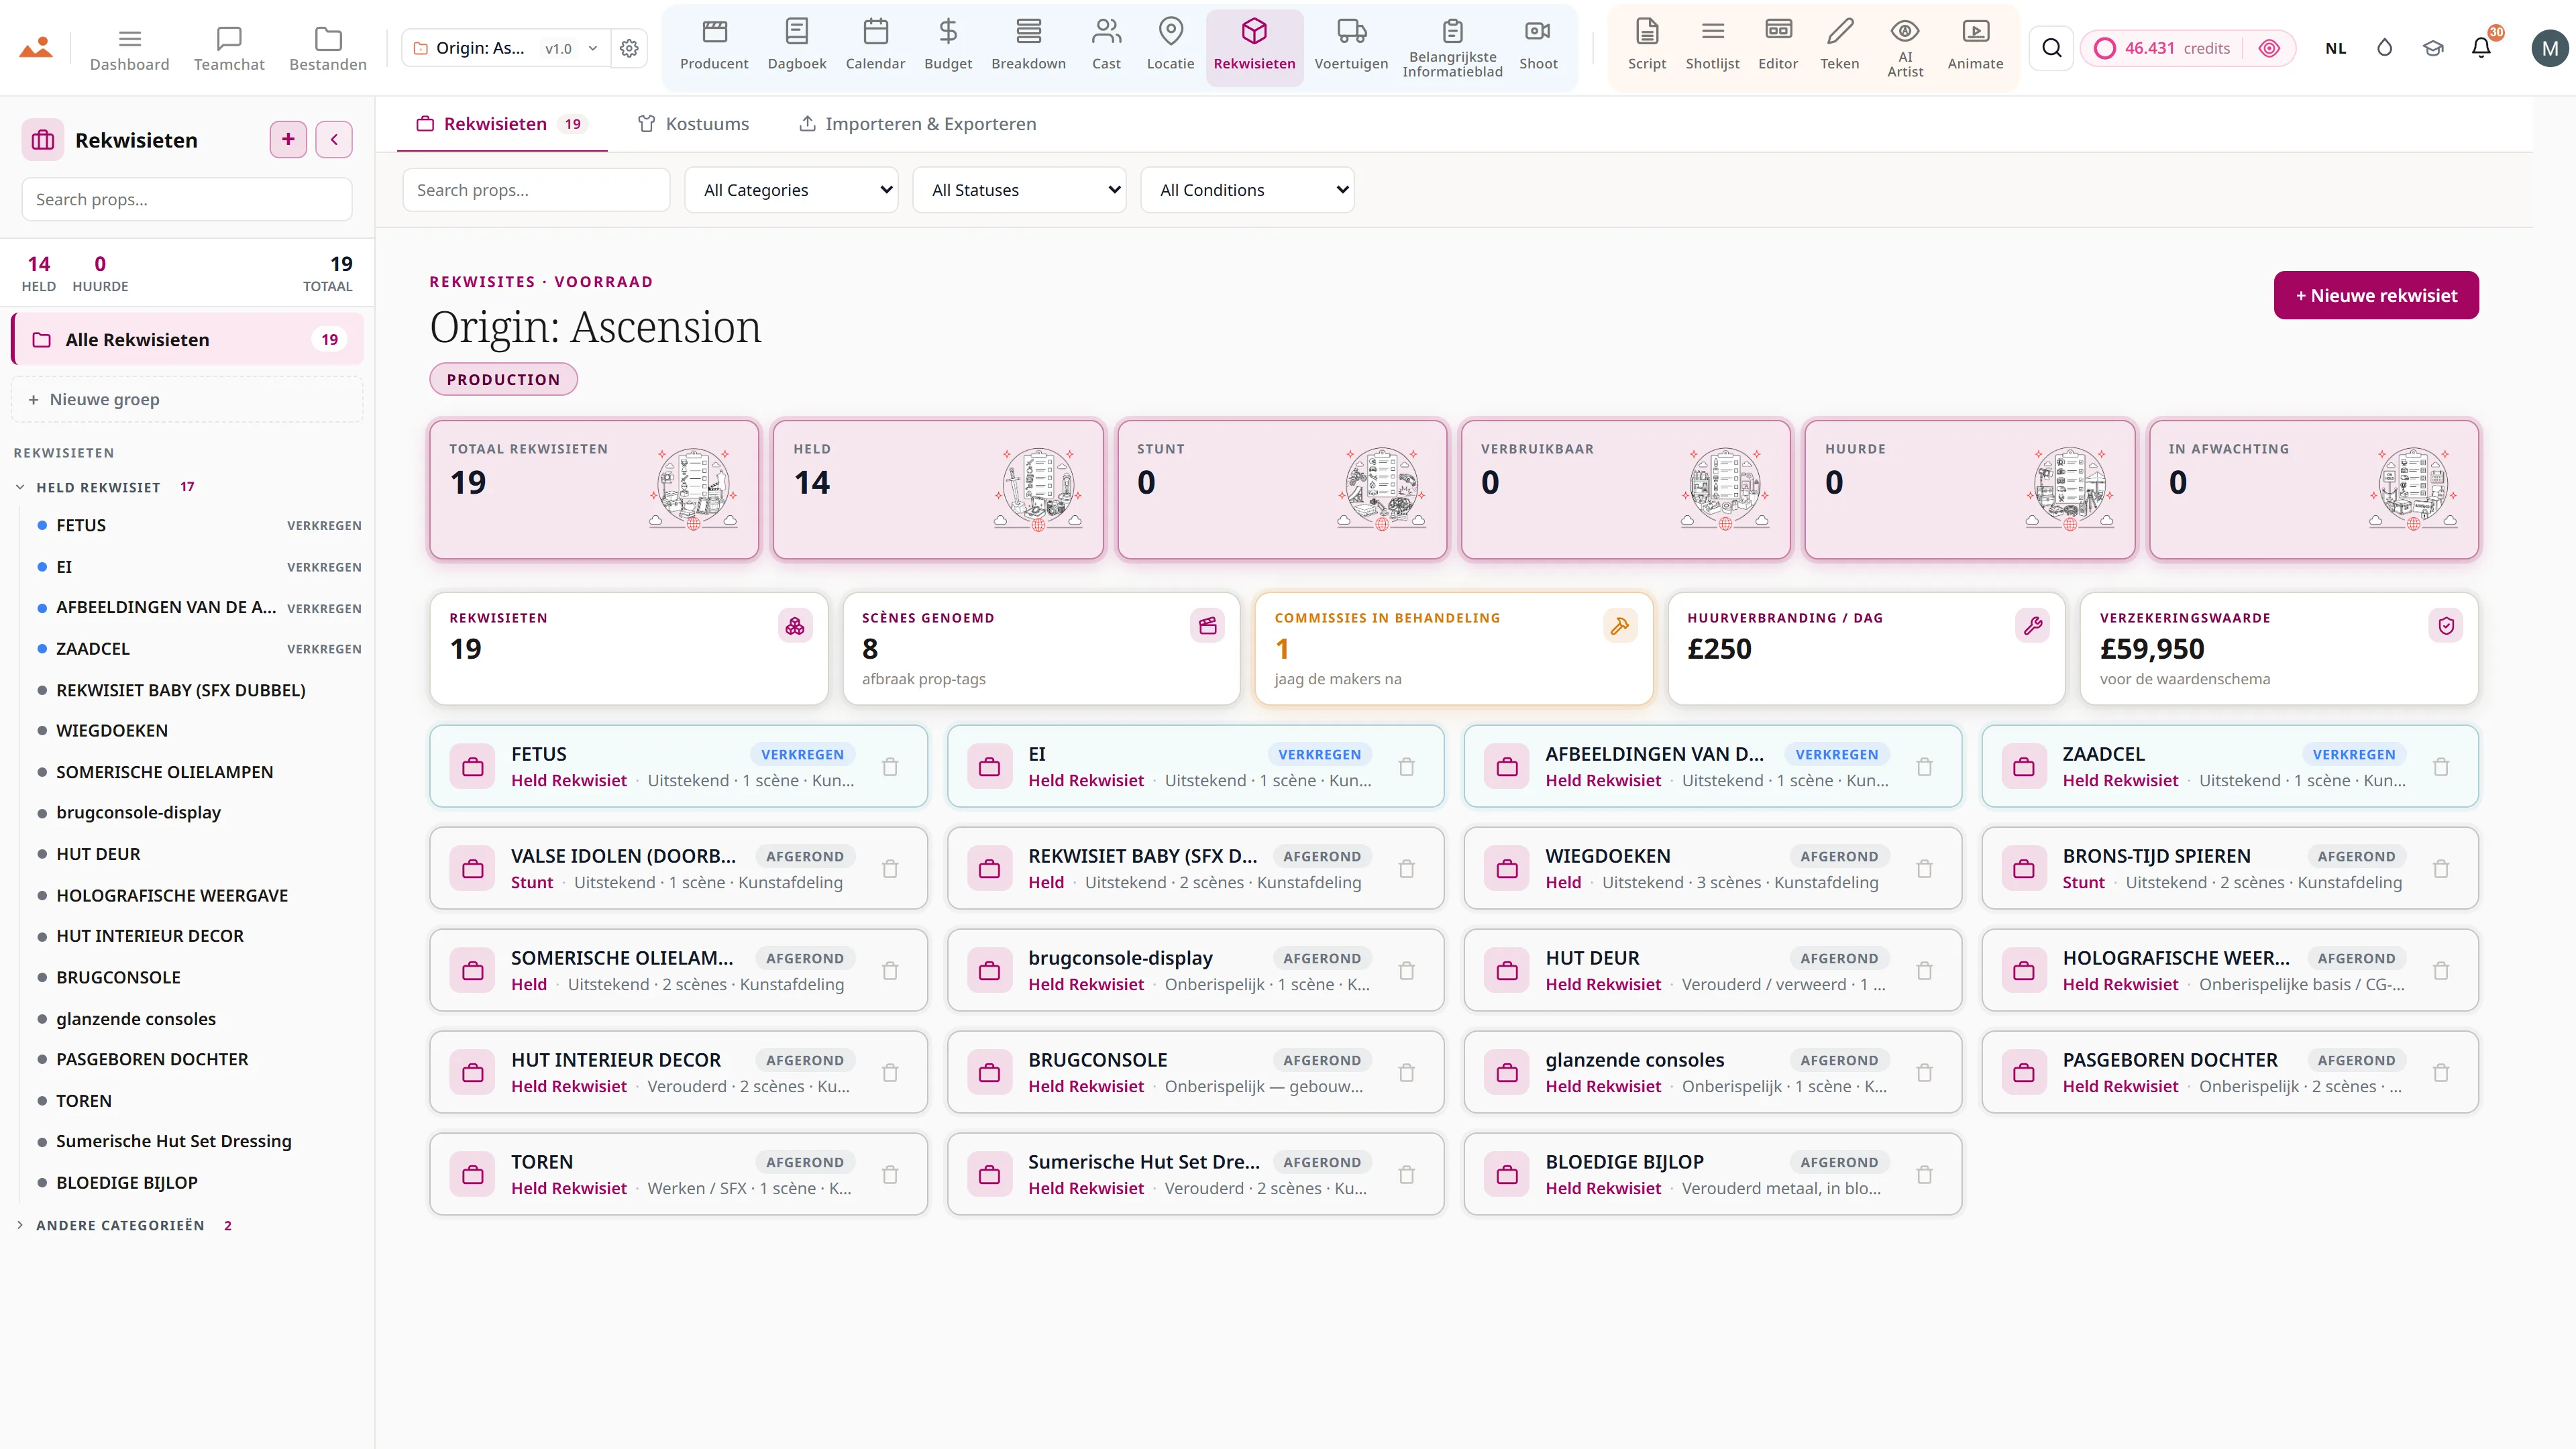Toggle the credits eye visibility icon
The image size is (2576, 1449).
click(x=2269, y=48)
